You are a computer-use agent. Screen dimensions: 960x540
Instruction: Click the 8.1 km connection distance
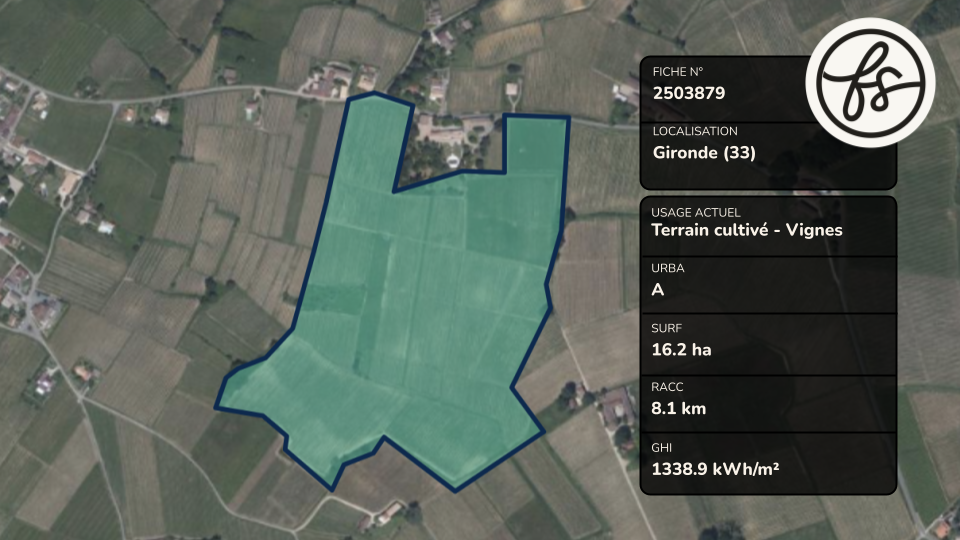click(x=679, y=408)
